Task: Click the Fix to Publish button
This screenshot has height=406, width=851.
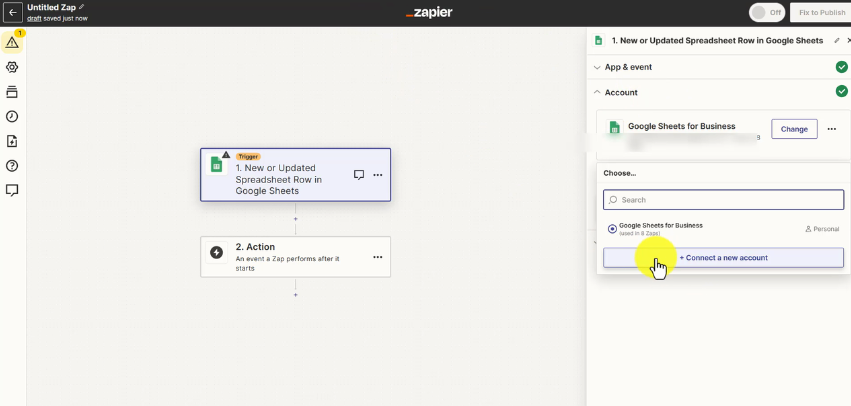Action: pos(822,12)
